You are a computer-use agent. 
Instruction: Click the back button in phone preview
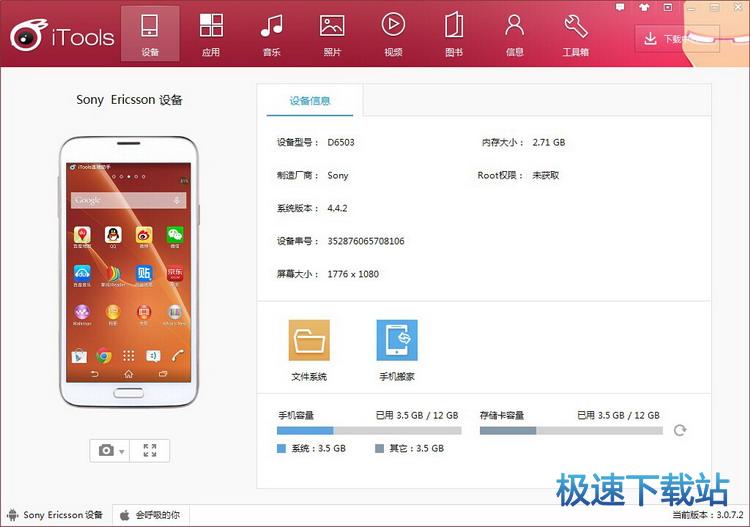[94, 374]
